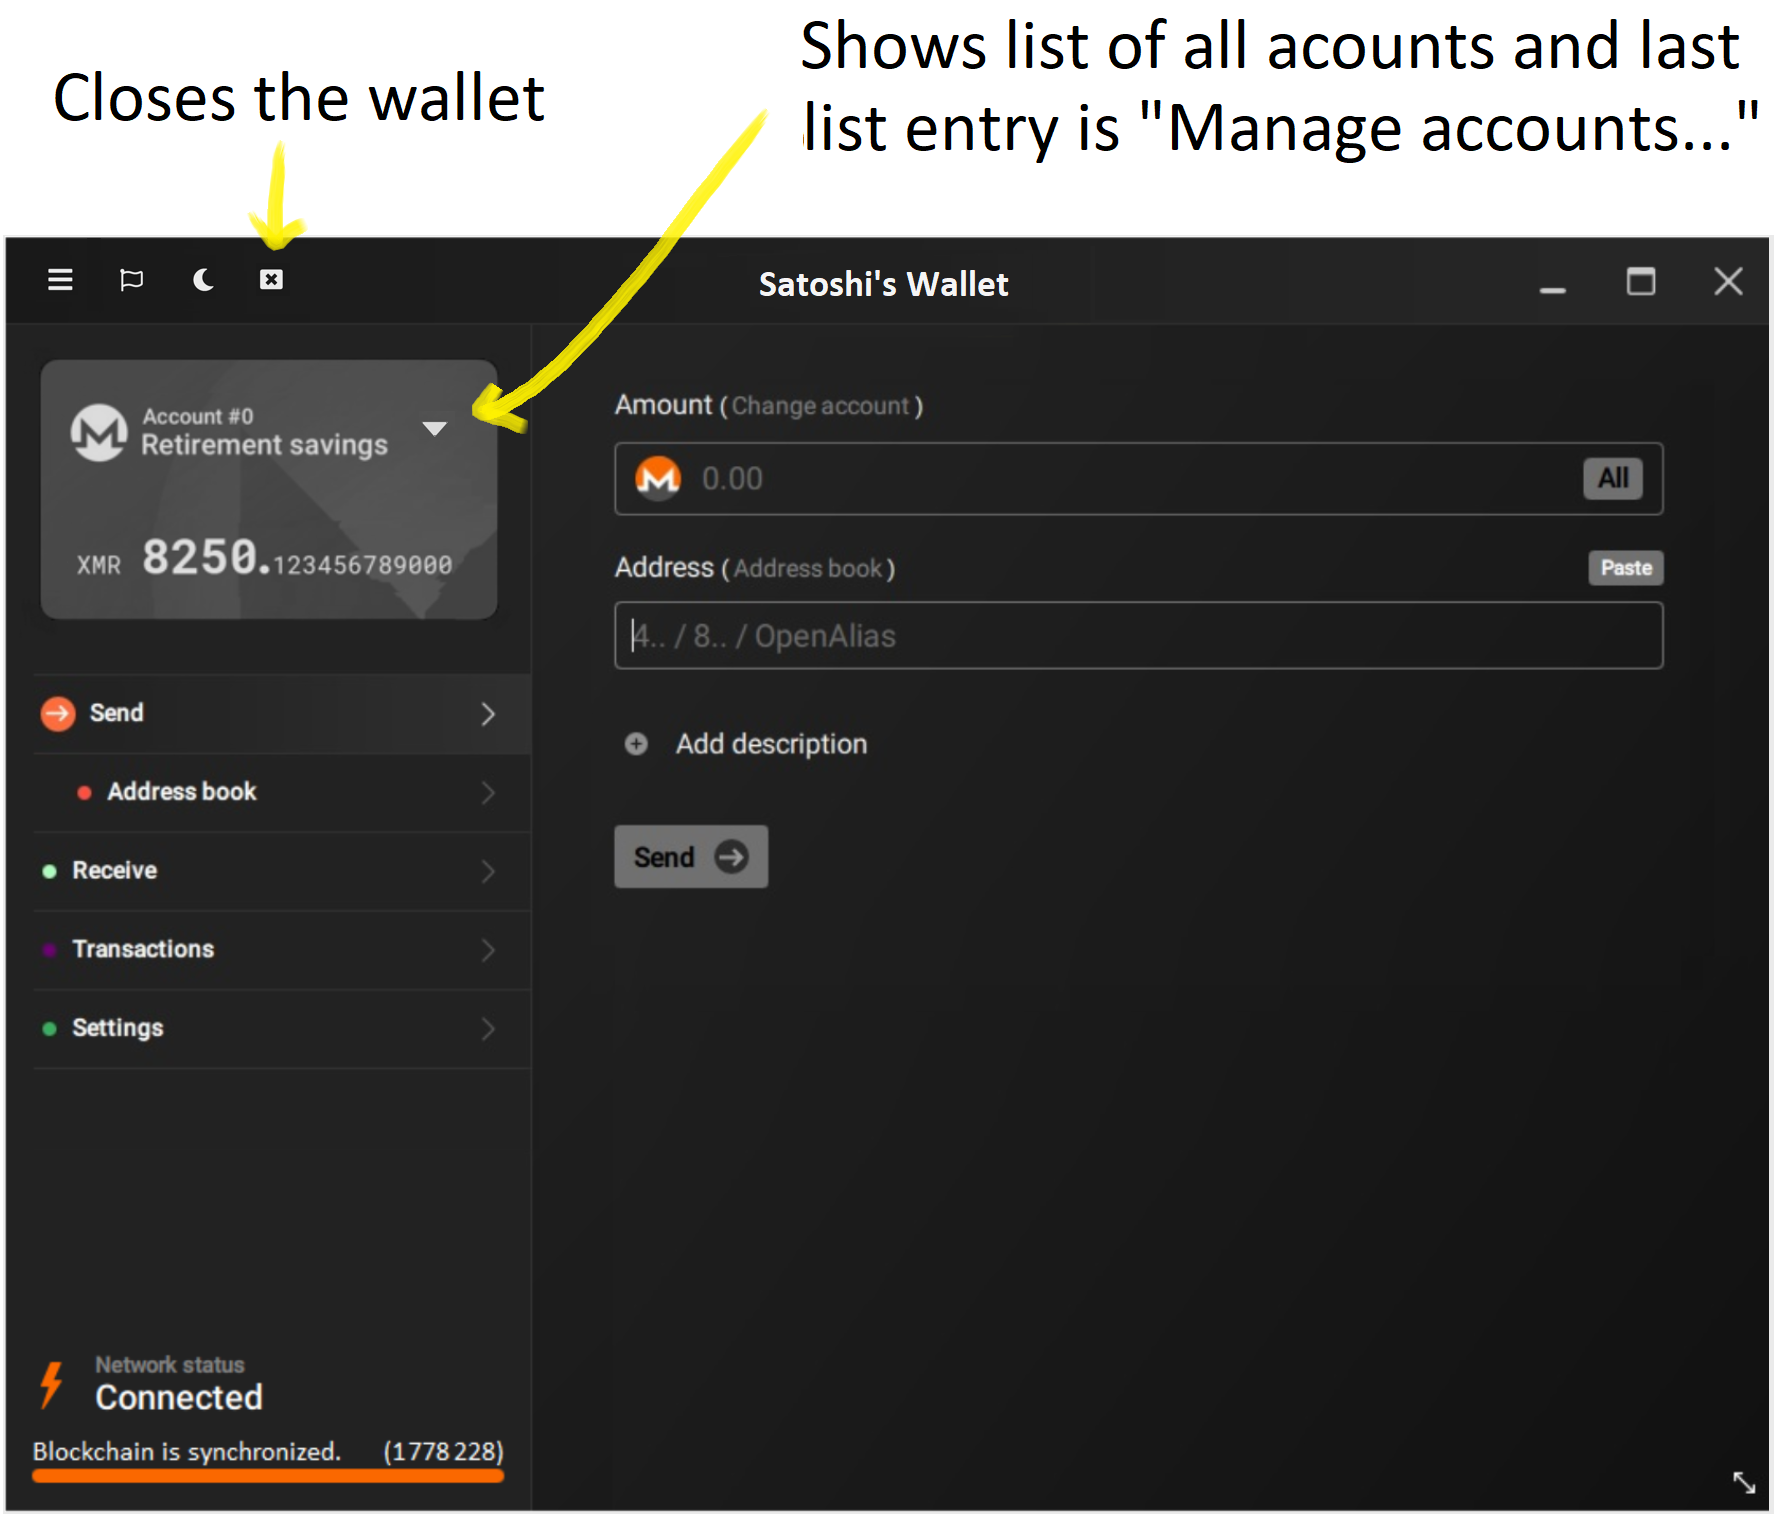Select the Retirement savings account name
This screenshot has height=1517, width=1775.
(x=264, y=445)
